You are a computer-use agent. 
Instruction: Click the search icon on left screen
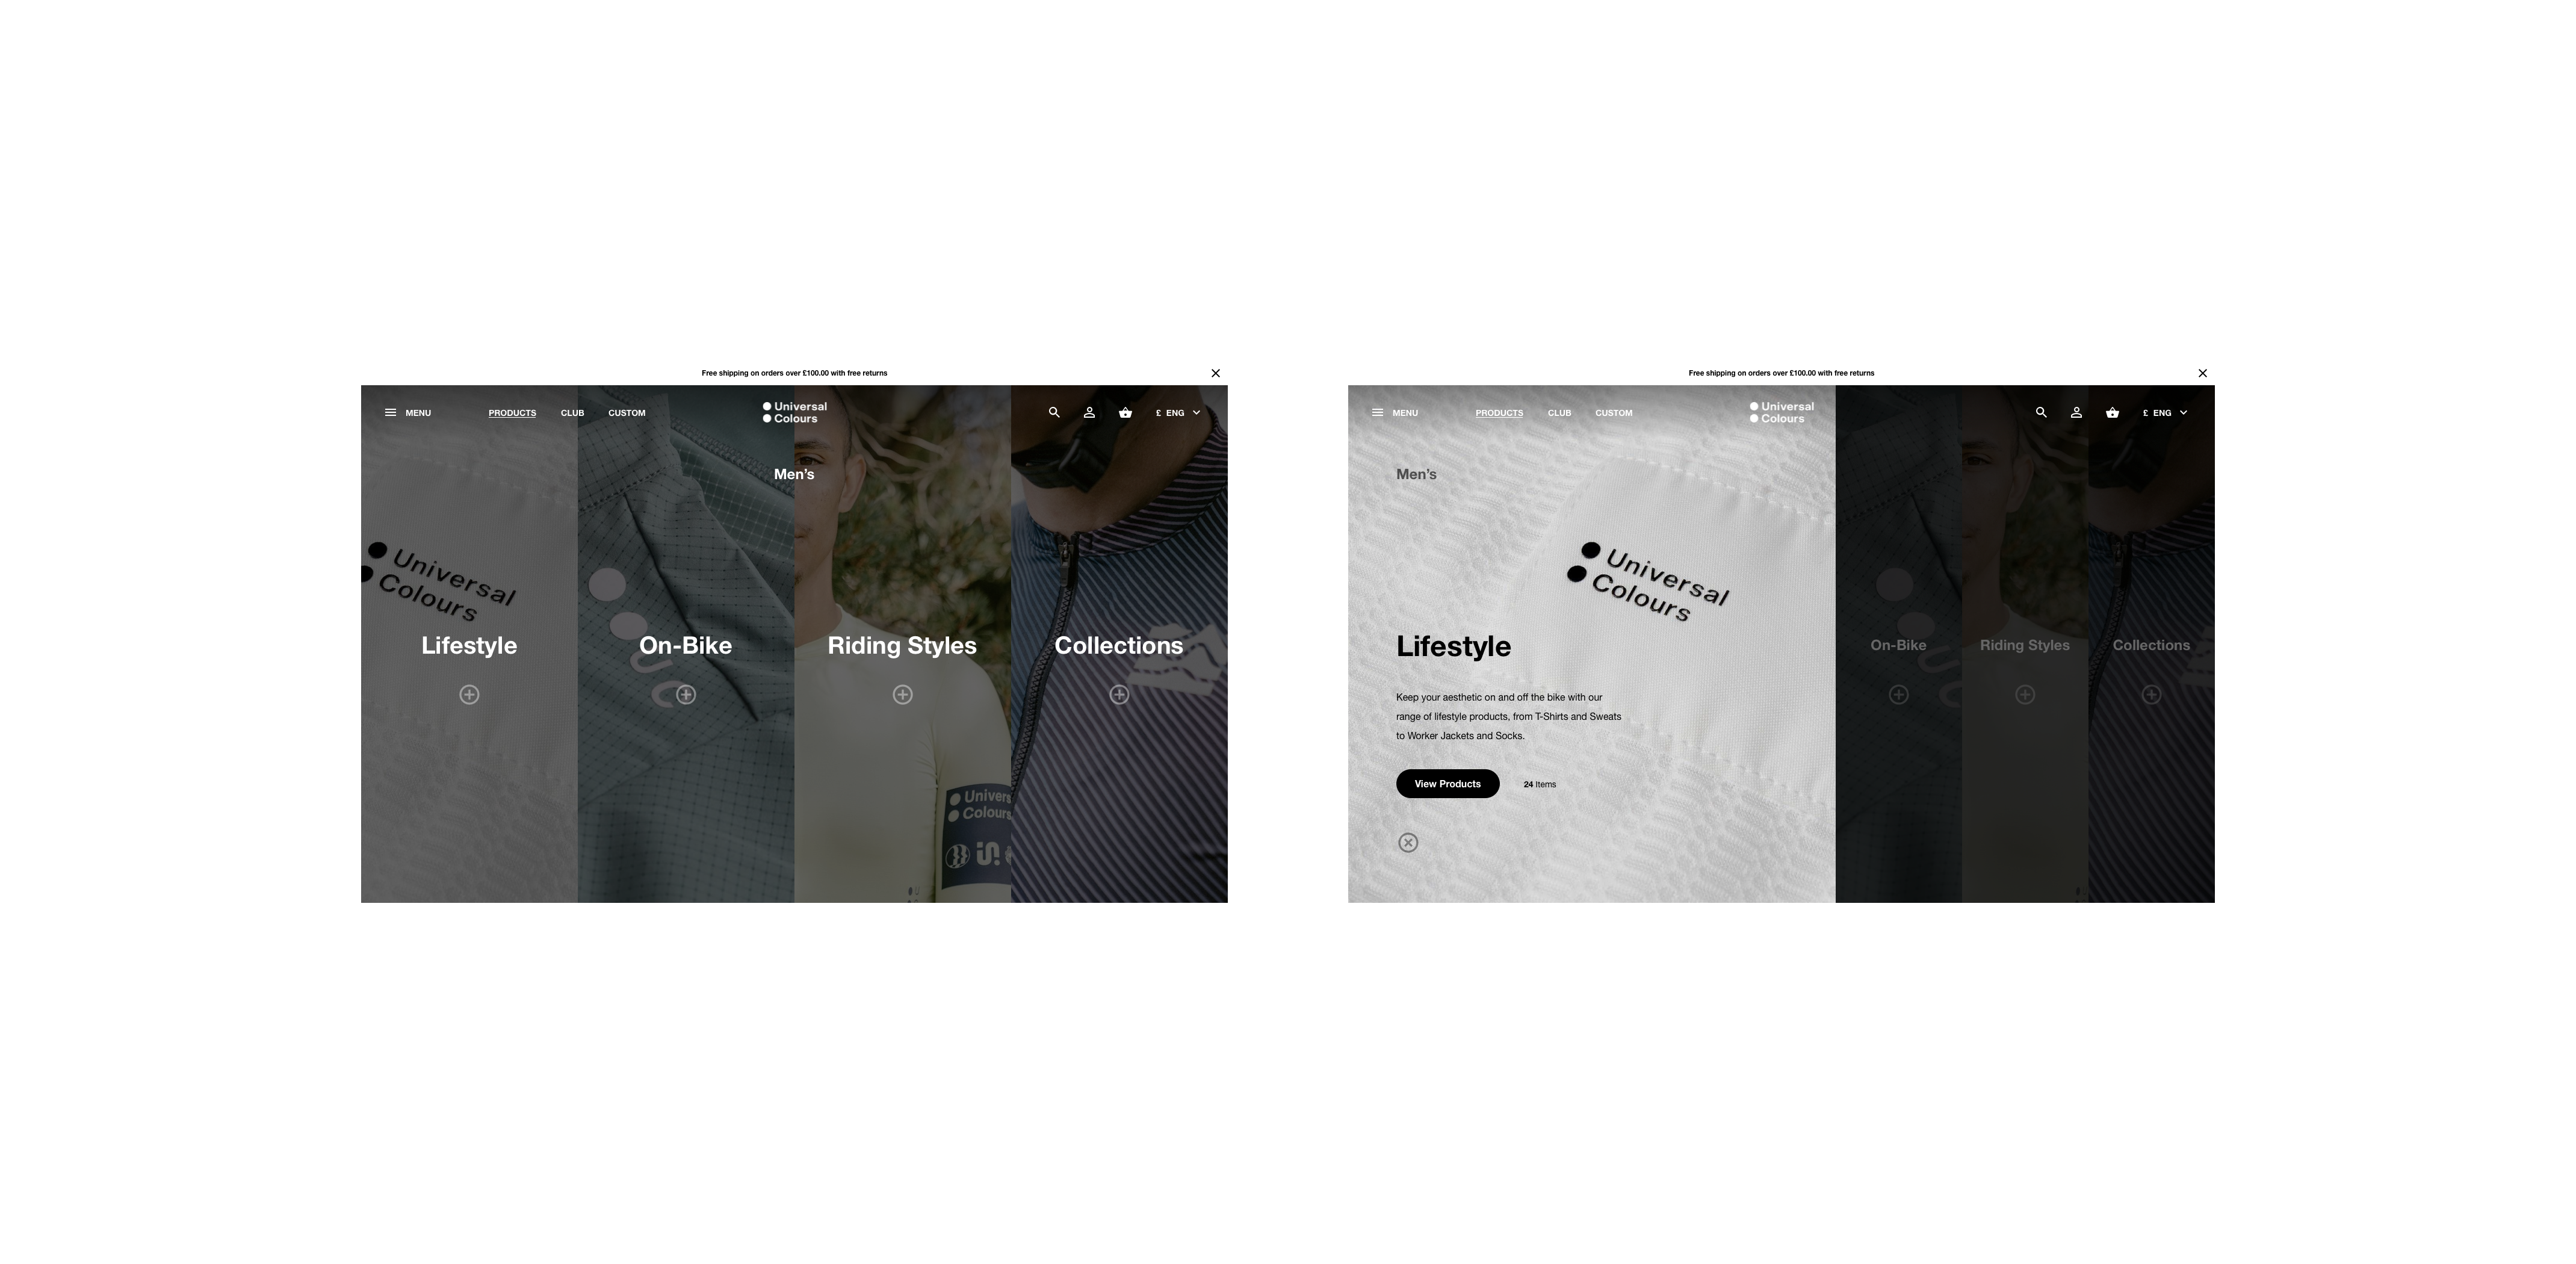pos(1053,411)
